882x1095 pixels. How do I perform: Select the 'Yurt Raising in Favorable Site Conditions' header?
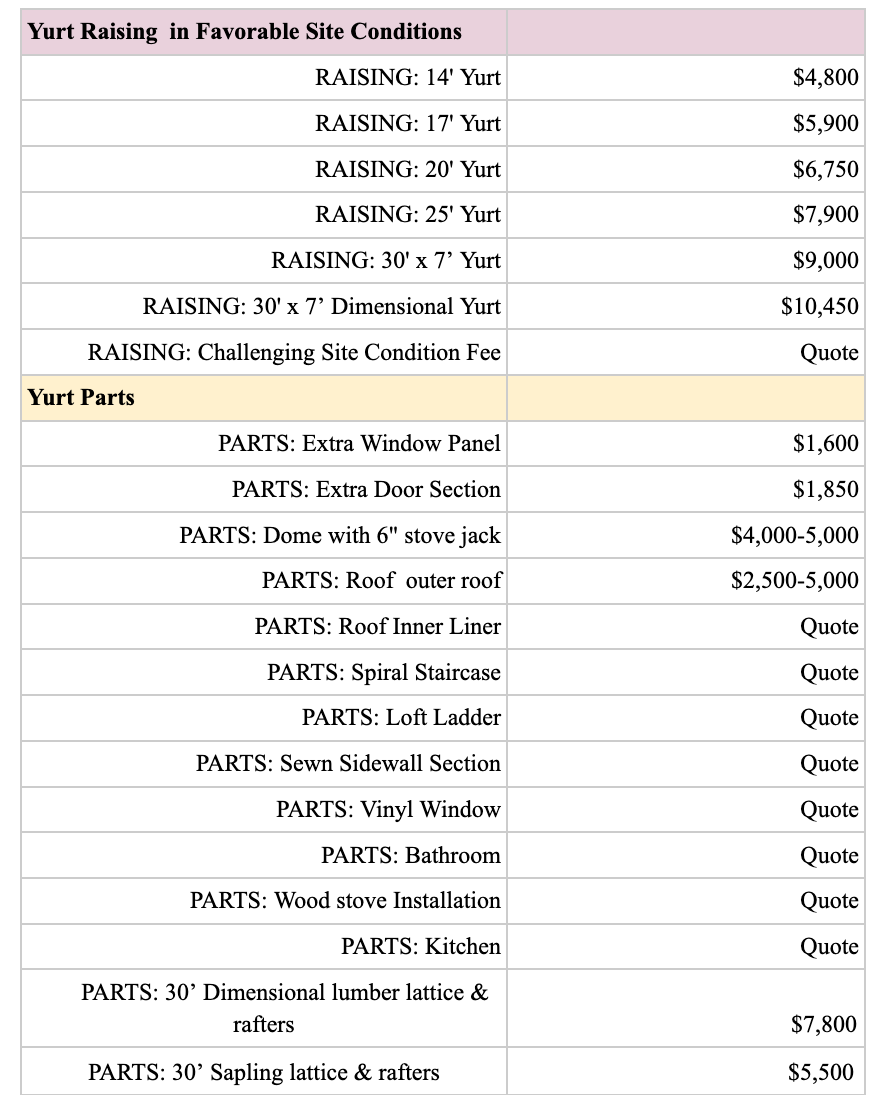[244, 31]
